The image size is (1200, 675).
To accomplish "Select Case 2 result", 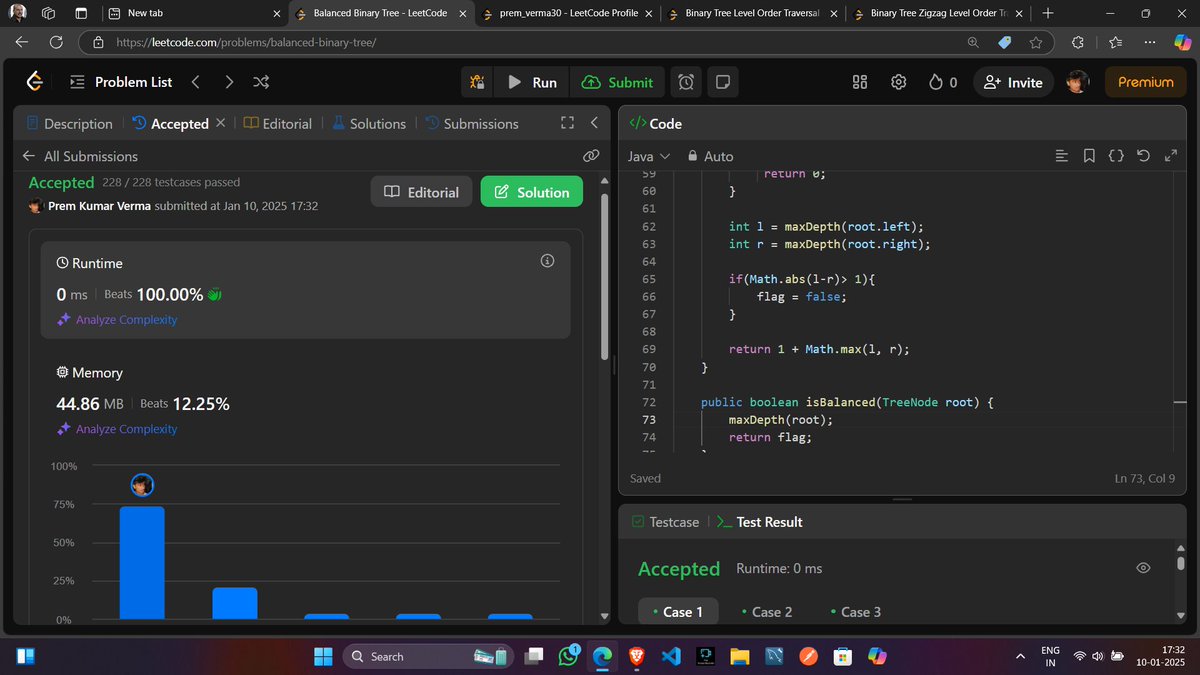I will [x=767, y=611].
